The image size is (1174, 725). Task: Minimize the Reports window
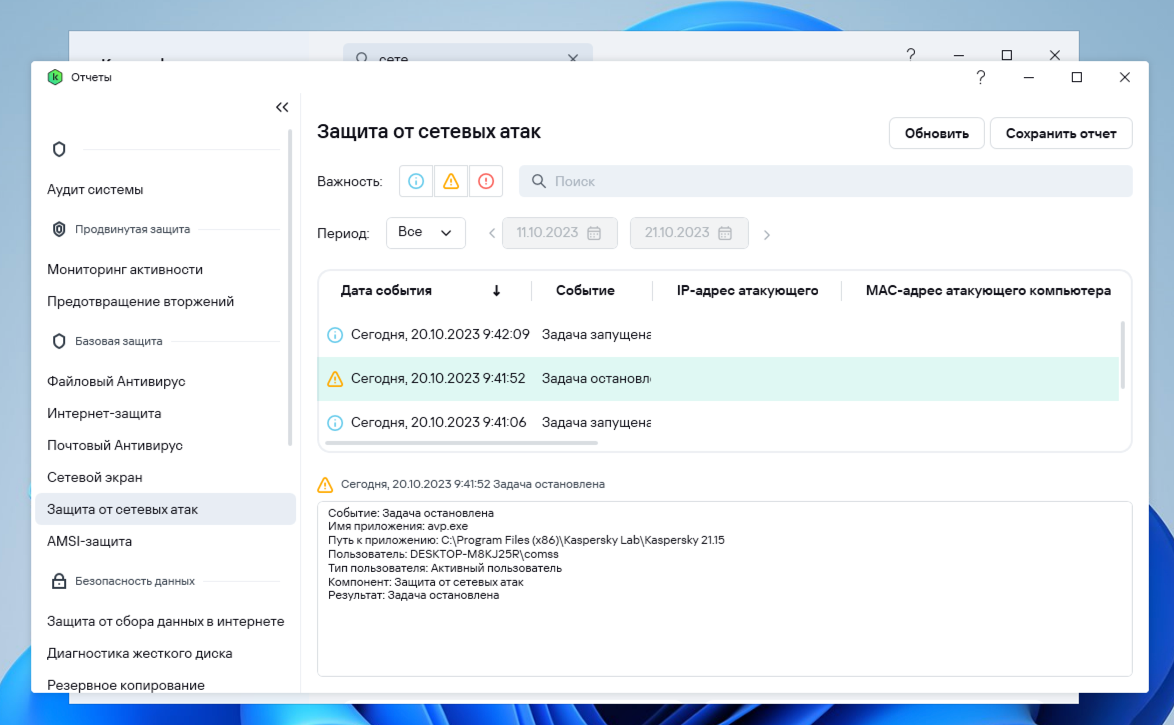[x=1029, y=77]
